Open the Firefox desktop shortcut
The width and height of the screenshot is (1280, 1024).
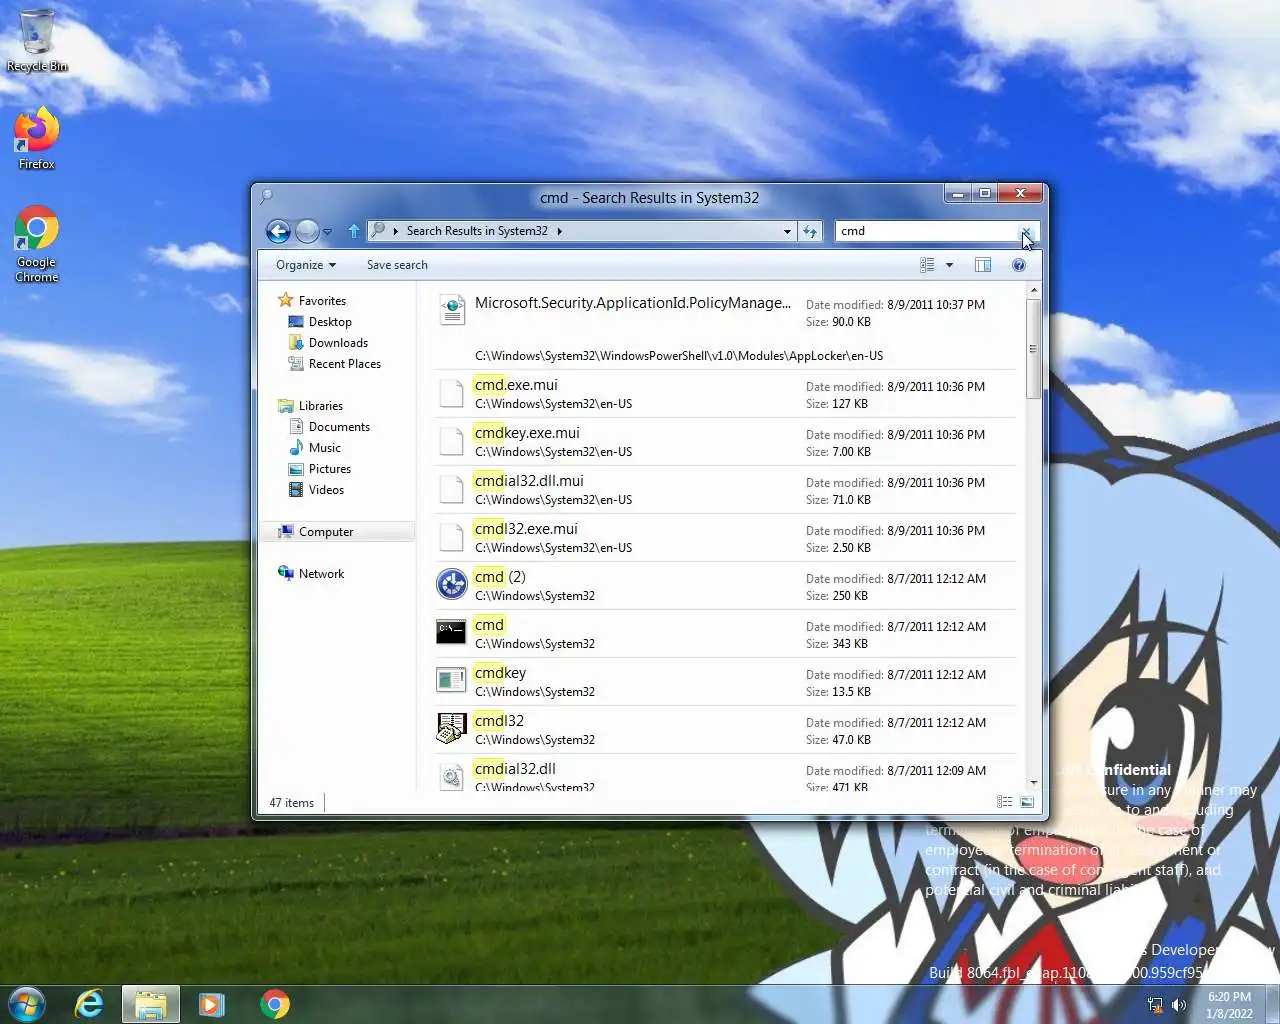coord(37,138)
